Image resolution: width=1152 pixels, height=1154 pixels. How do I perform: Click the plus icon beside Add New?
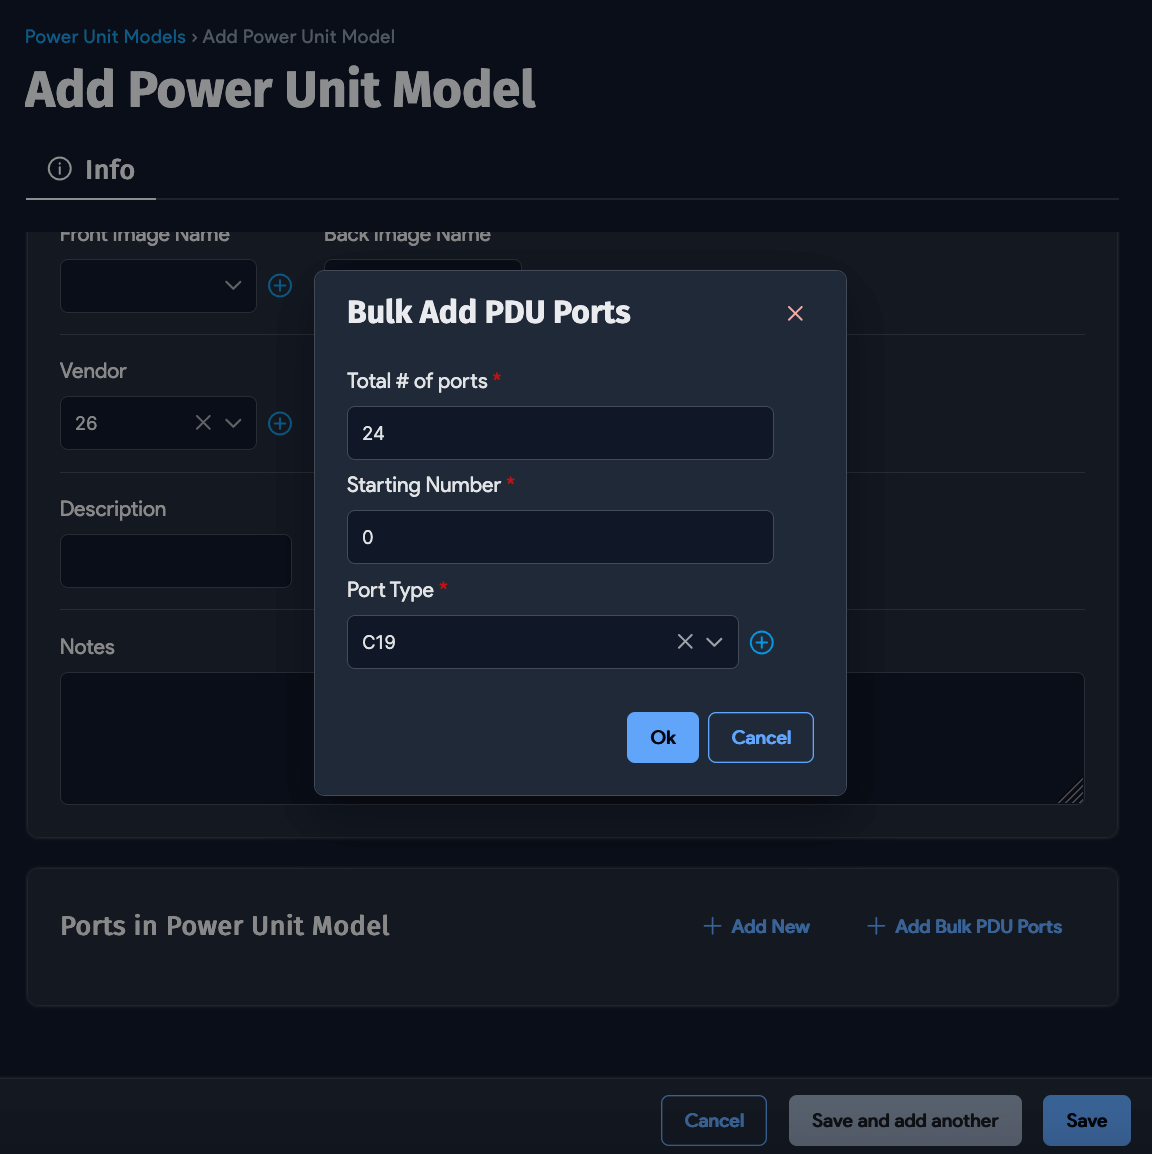click(711, 926)
